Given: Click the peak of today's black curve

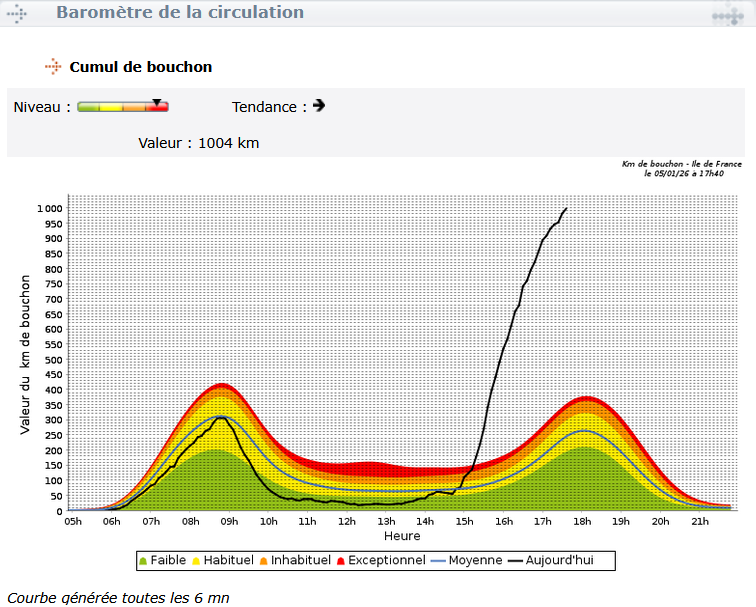Looking at the screenshot, I should tap(566, 209).
